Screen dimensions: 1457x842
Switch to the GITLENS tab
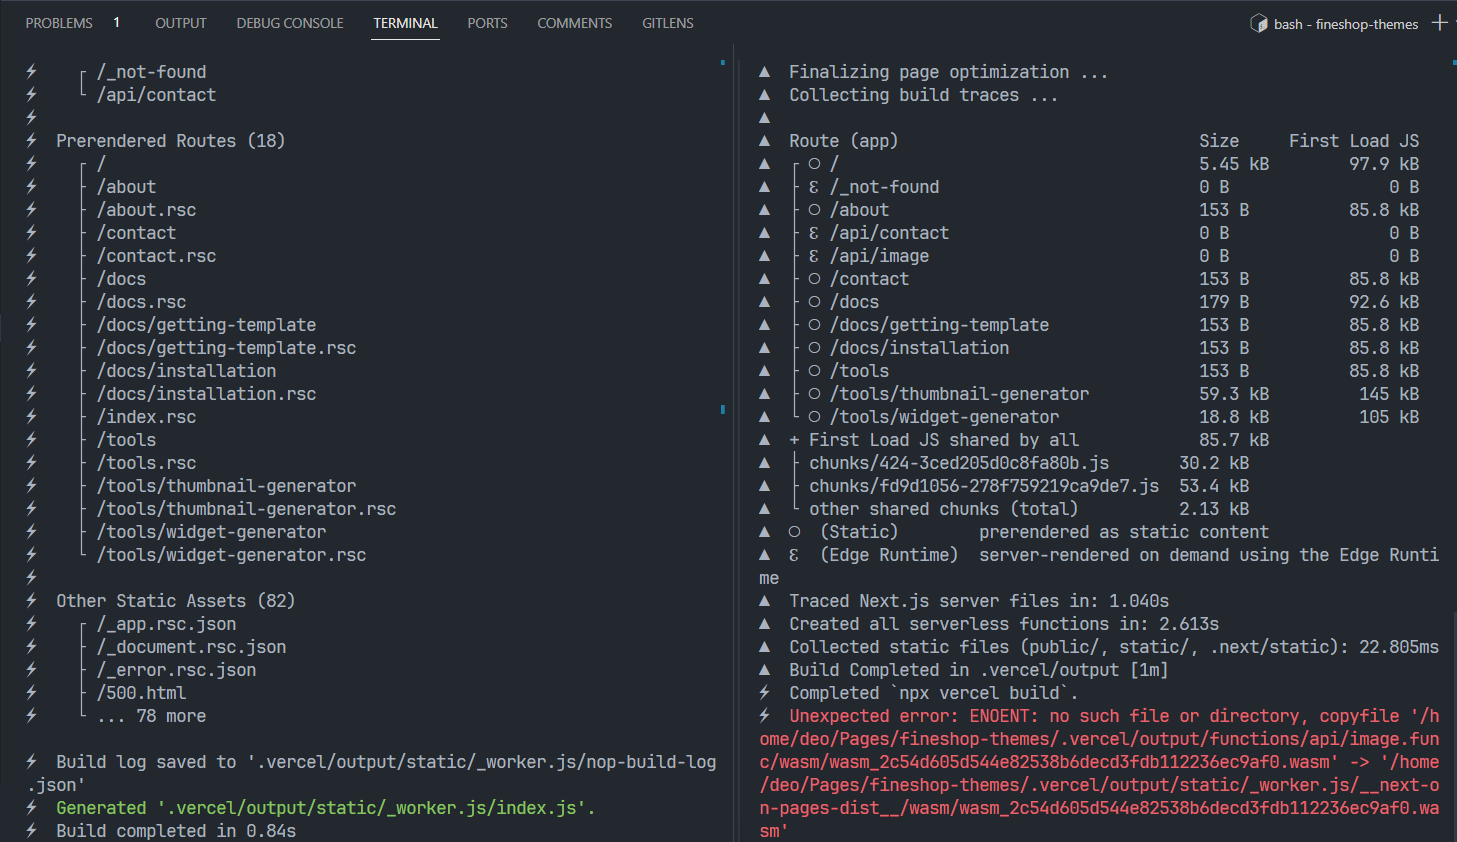point(668,23)
